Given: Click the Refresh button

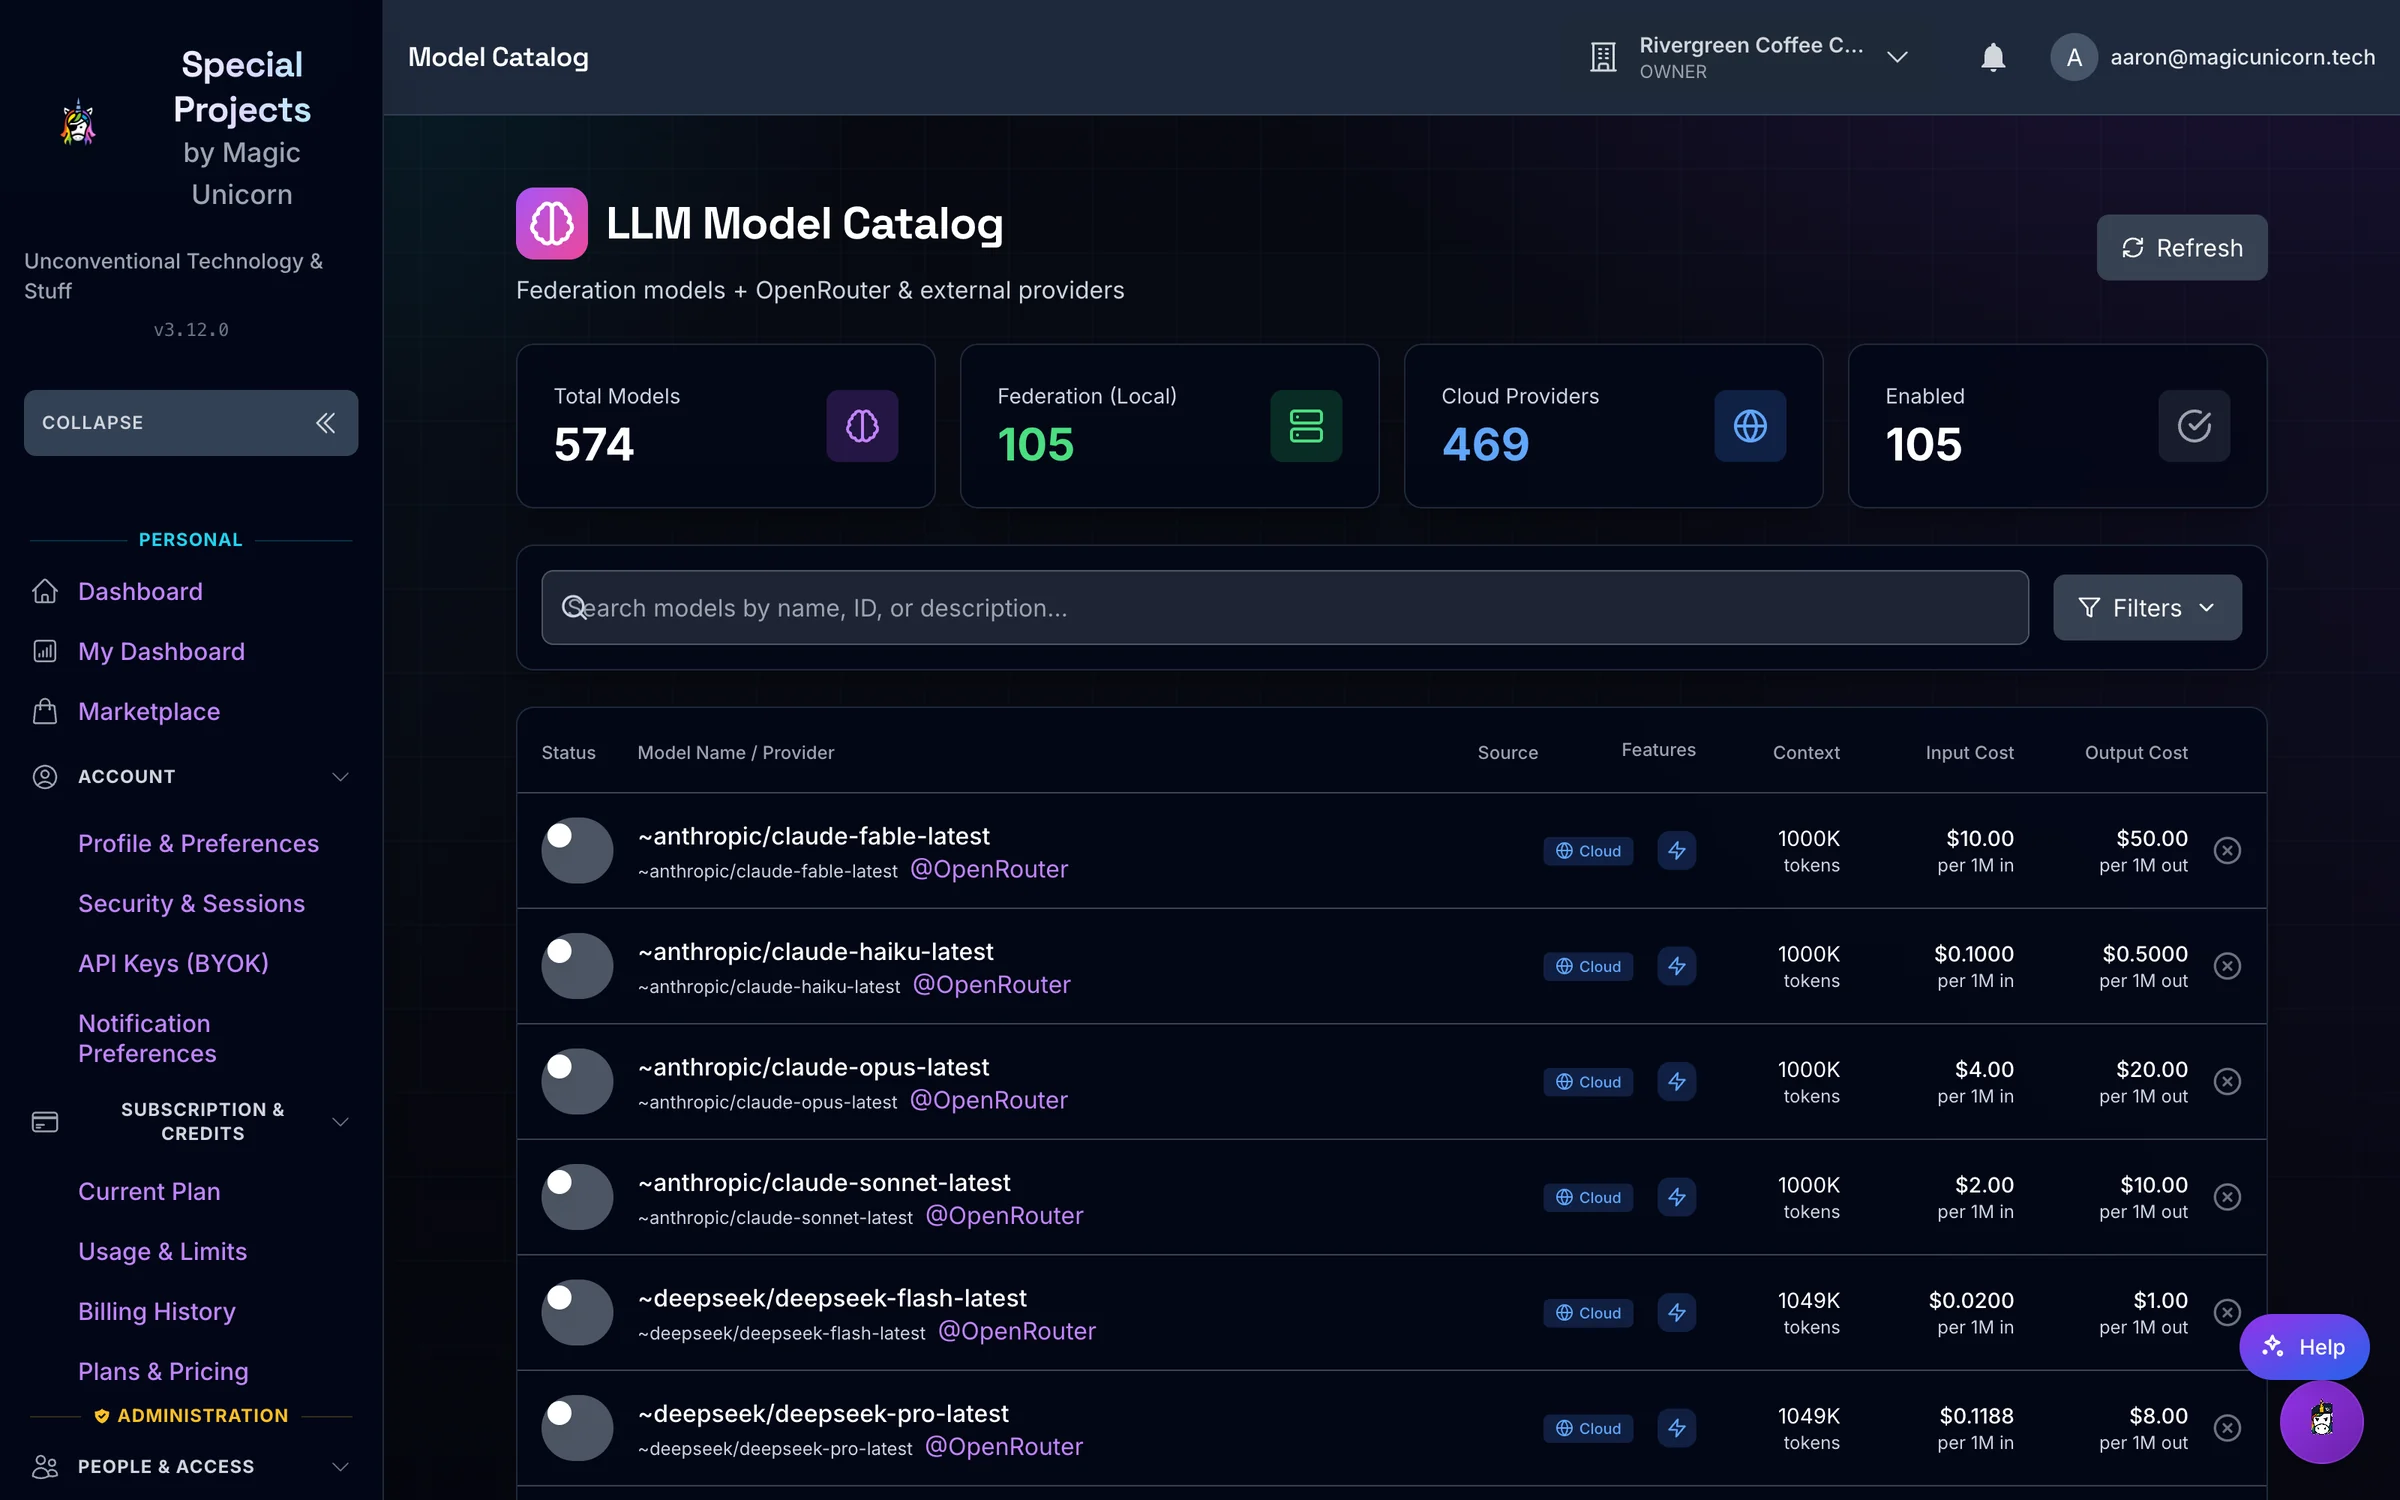Looking at the screenshot, I should pyautogui.click(x=2182, y=248).
